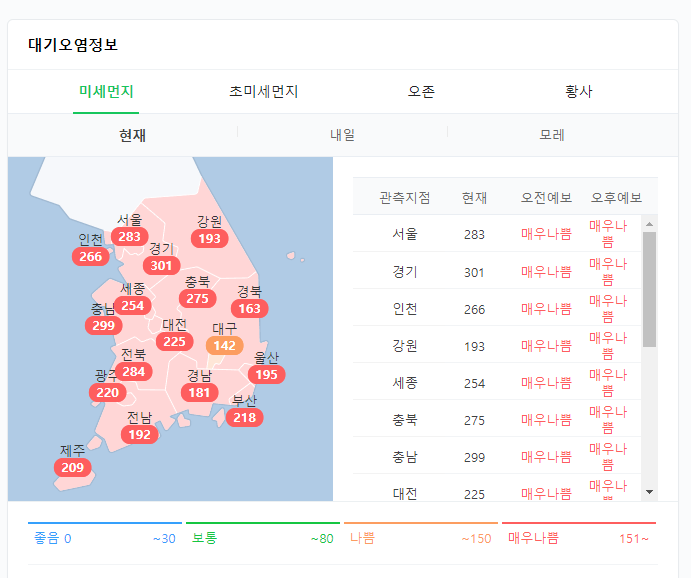The width and height of the screenshot is (691, 578).
Task: Show the 내일 forecast
Action: point(342,135)
